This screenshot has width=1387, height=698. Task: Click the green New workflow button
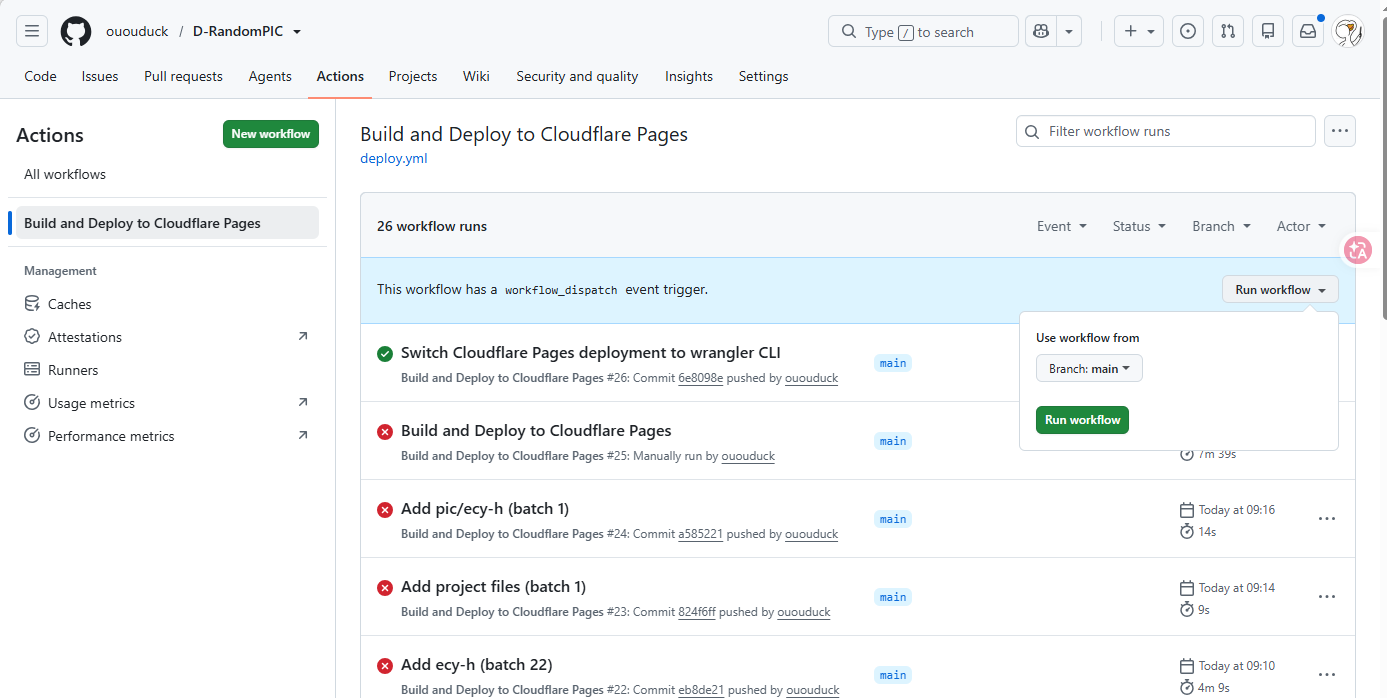click(271, 134)
